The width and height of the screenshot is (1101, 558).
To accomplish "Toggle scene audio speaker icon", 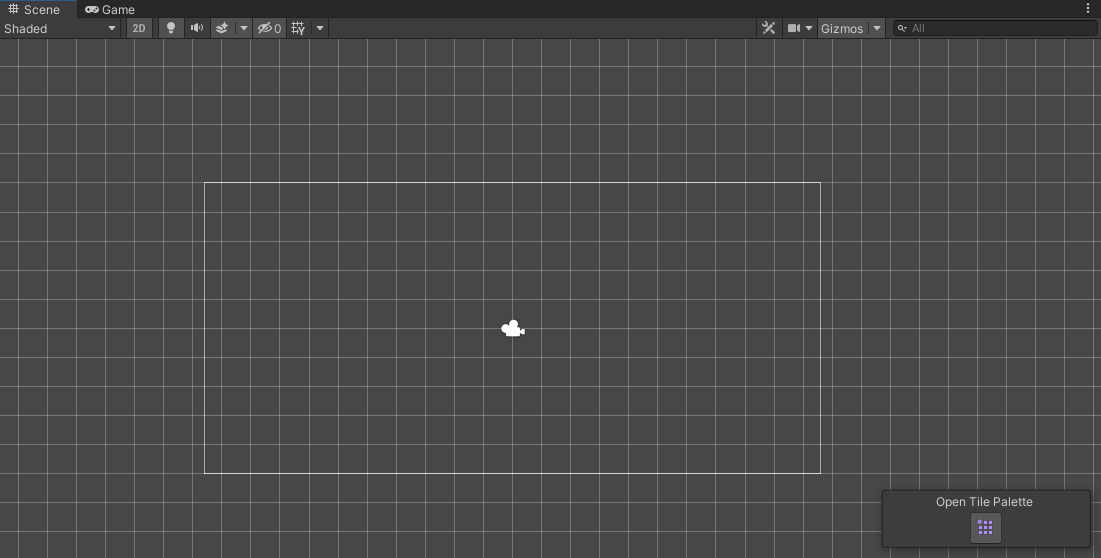I will pos(197,28).
